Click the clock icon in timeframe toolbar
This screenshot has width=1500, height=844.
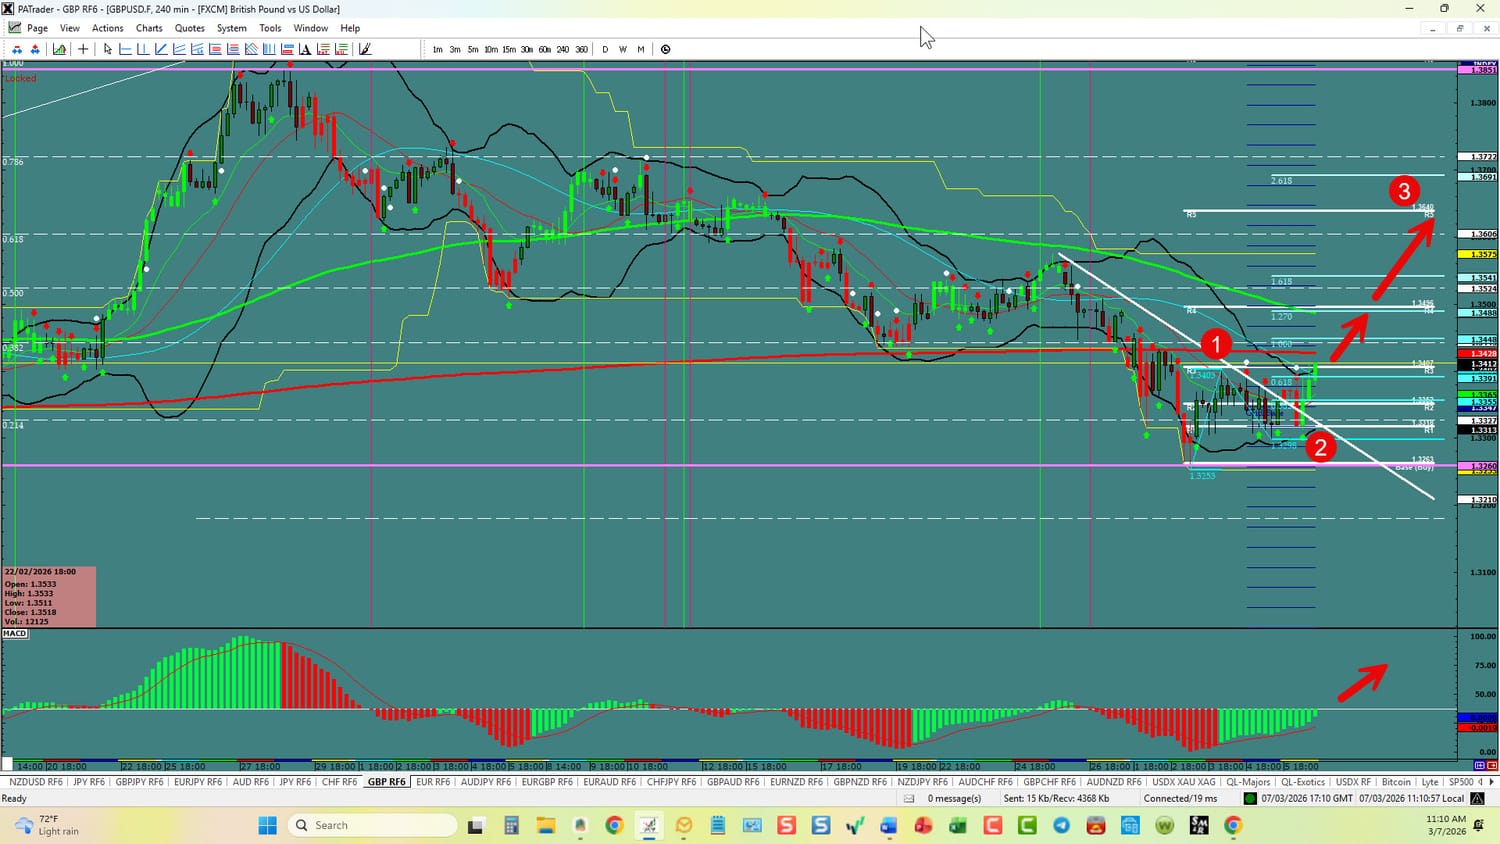pos(665,49)
